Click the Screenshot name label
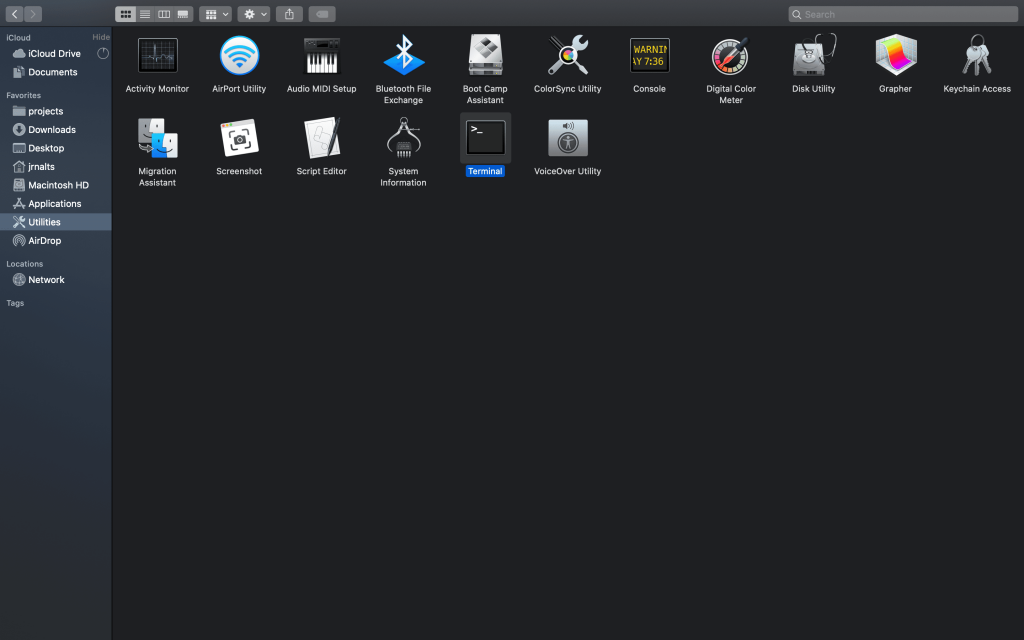1024x640 pixels. [239, 171]
